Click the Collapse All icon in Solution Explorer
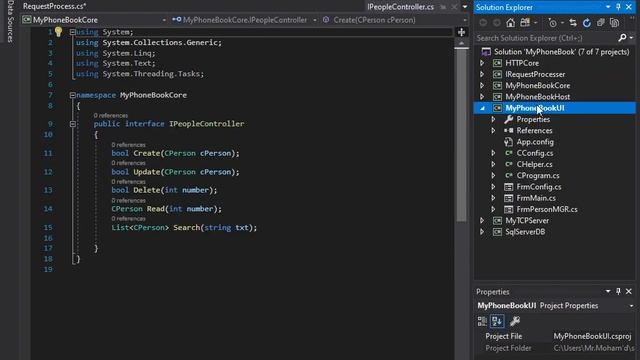This screenshot has width=640, height=360. point(600,23)
